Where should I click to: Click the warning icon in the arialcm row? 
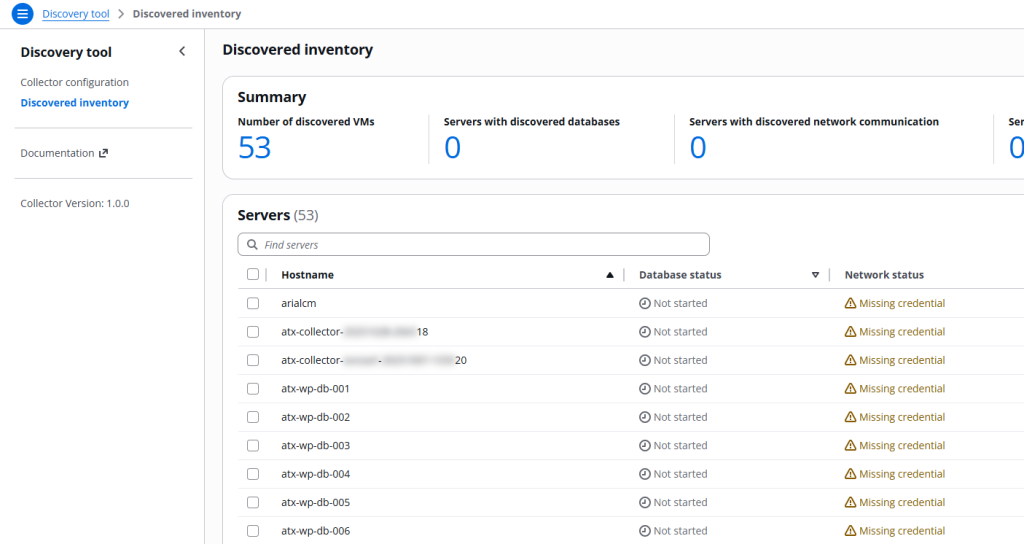coord(850,304)
